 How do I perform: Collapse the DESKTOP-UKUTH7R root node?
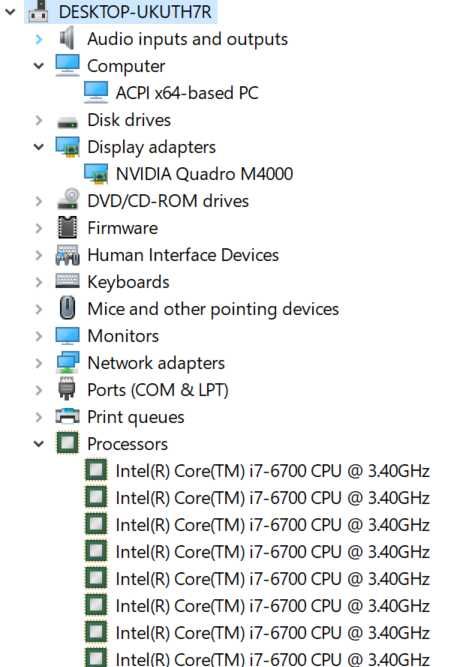pyautogui.click(x=10, y=12)
